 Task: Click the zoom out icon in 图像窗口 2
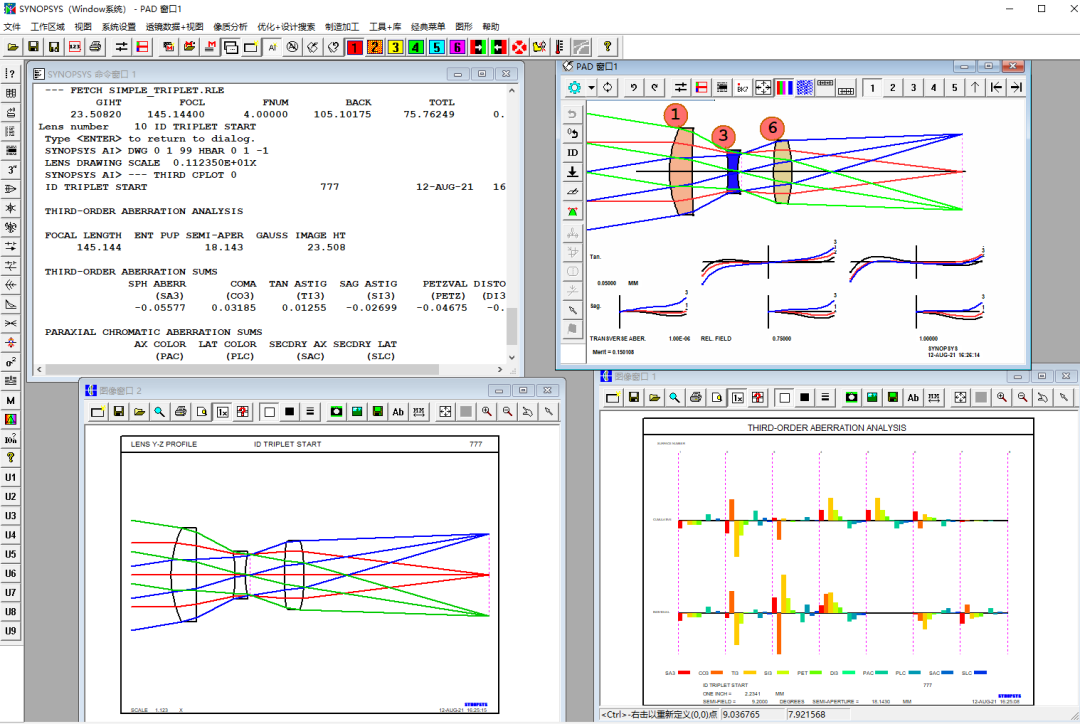508,411
